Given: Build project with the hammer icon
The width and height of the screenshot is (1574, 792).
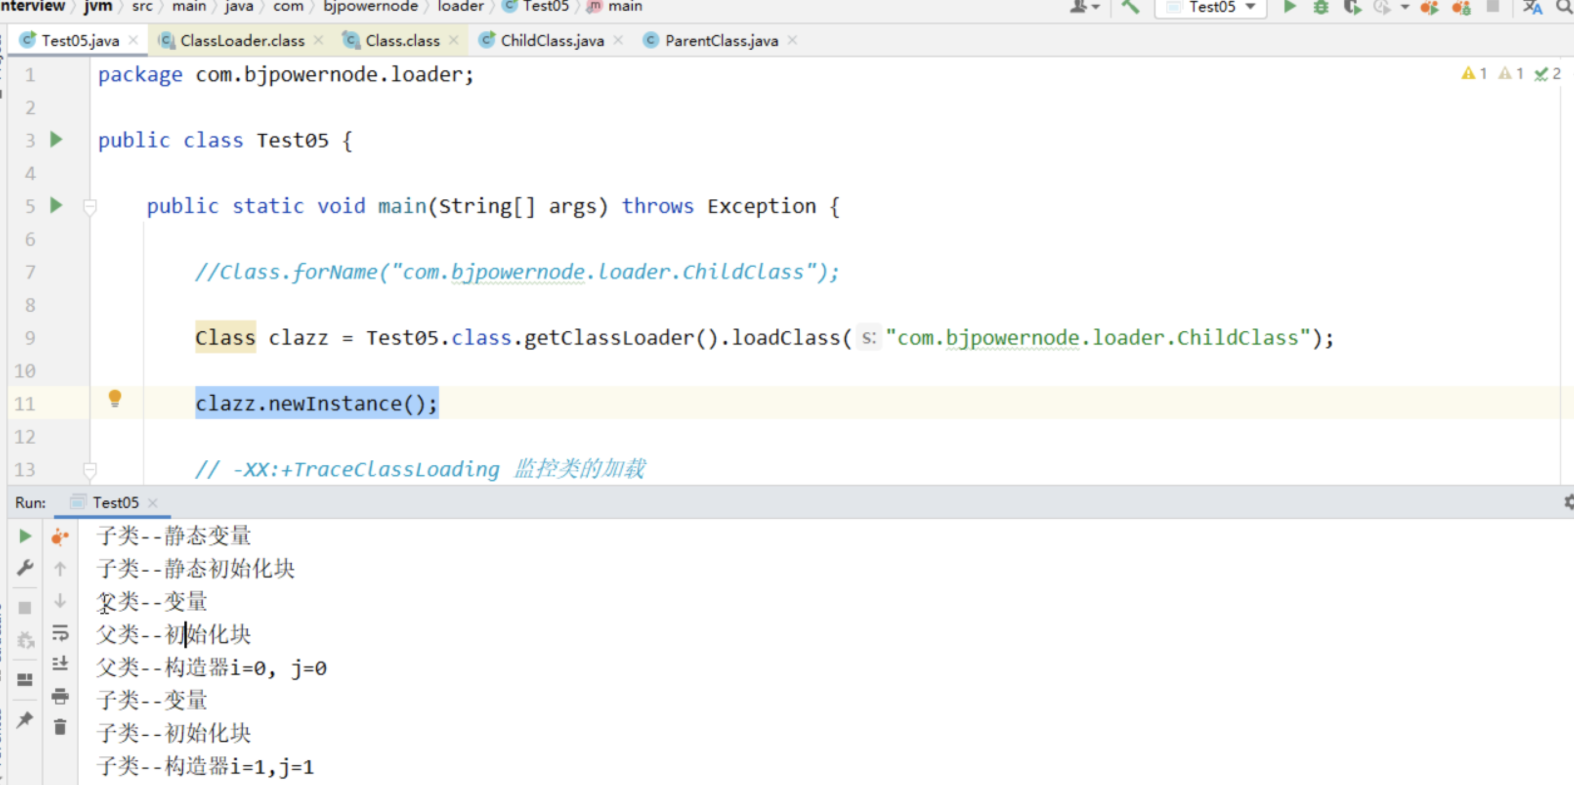Looking at the screenshot, I should point(1130,7).
